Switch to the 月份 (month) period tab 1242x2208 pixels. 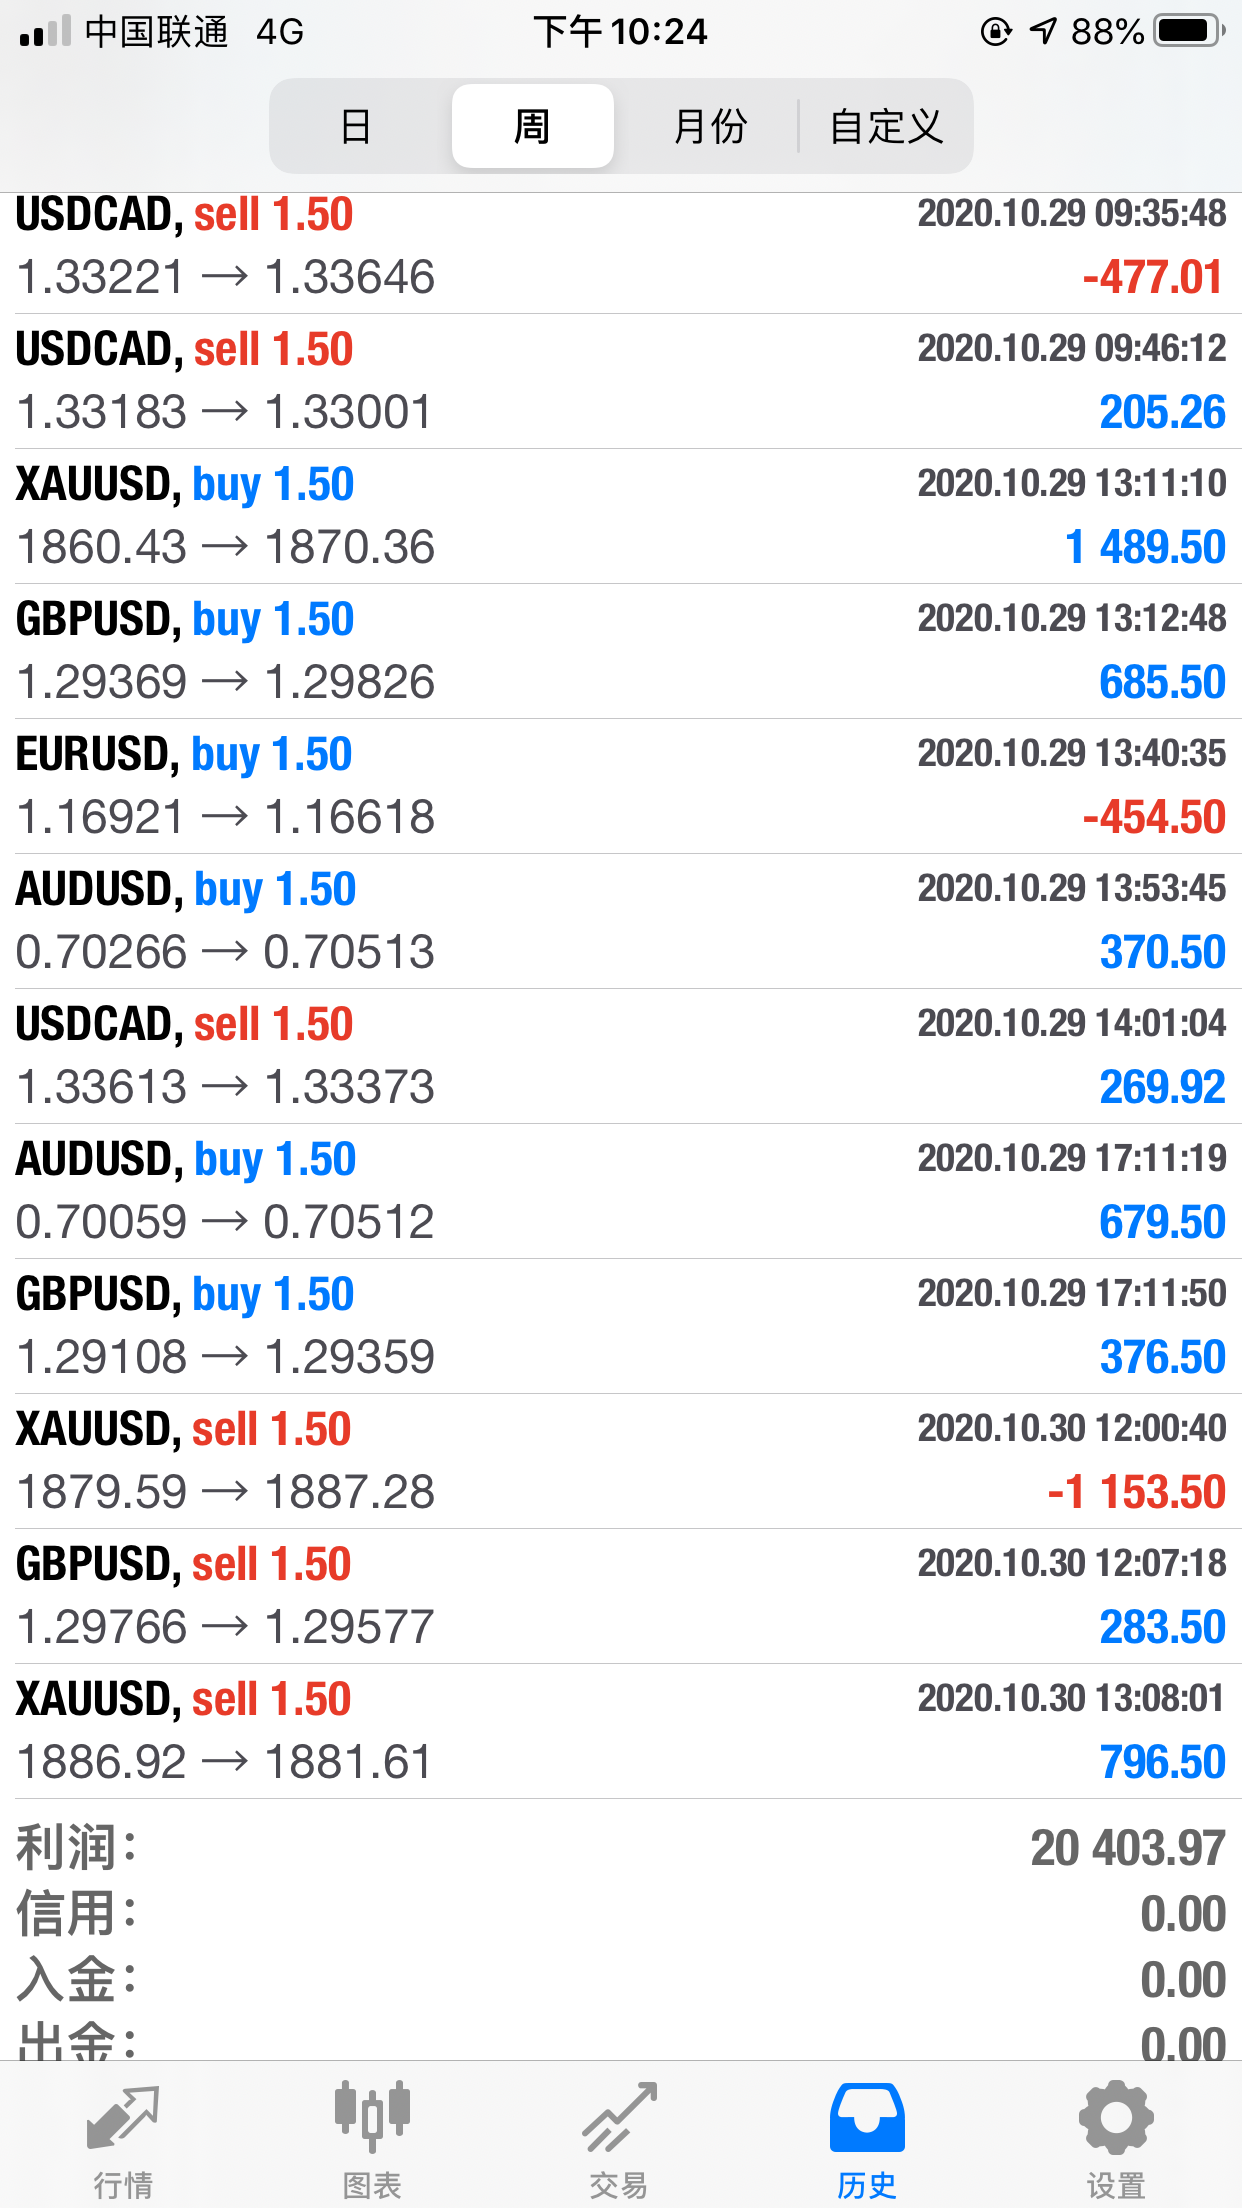[710, 127]
